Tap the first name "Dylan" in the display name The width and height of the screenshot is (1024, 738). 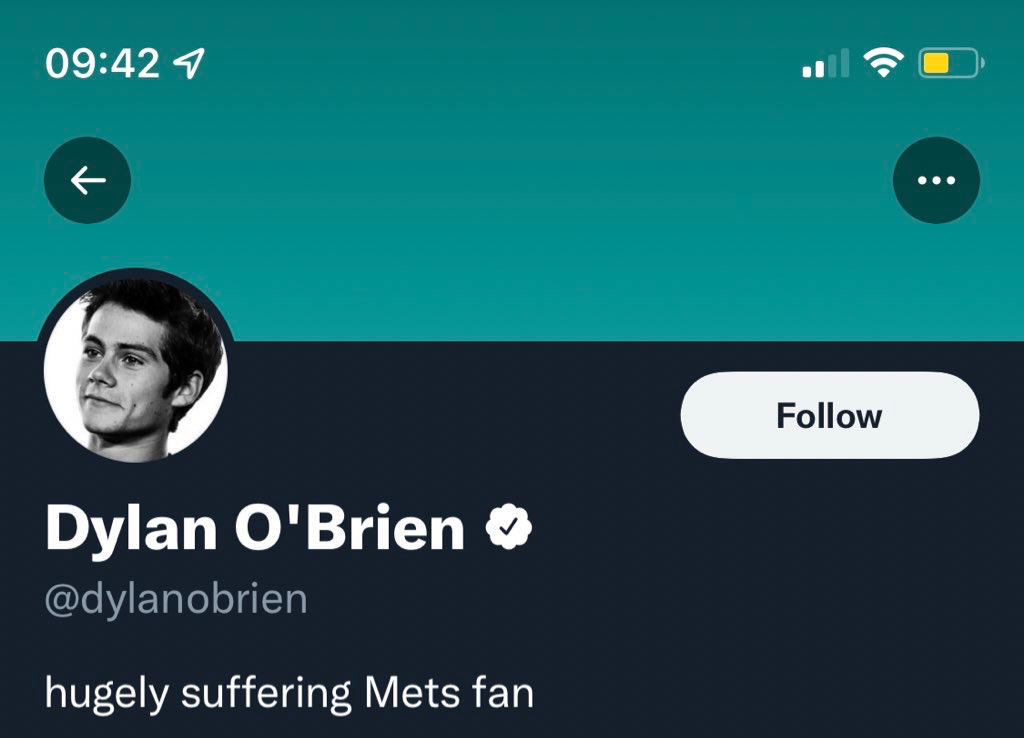pos(132,530)
